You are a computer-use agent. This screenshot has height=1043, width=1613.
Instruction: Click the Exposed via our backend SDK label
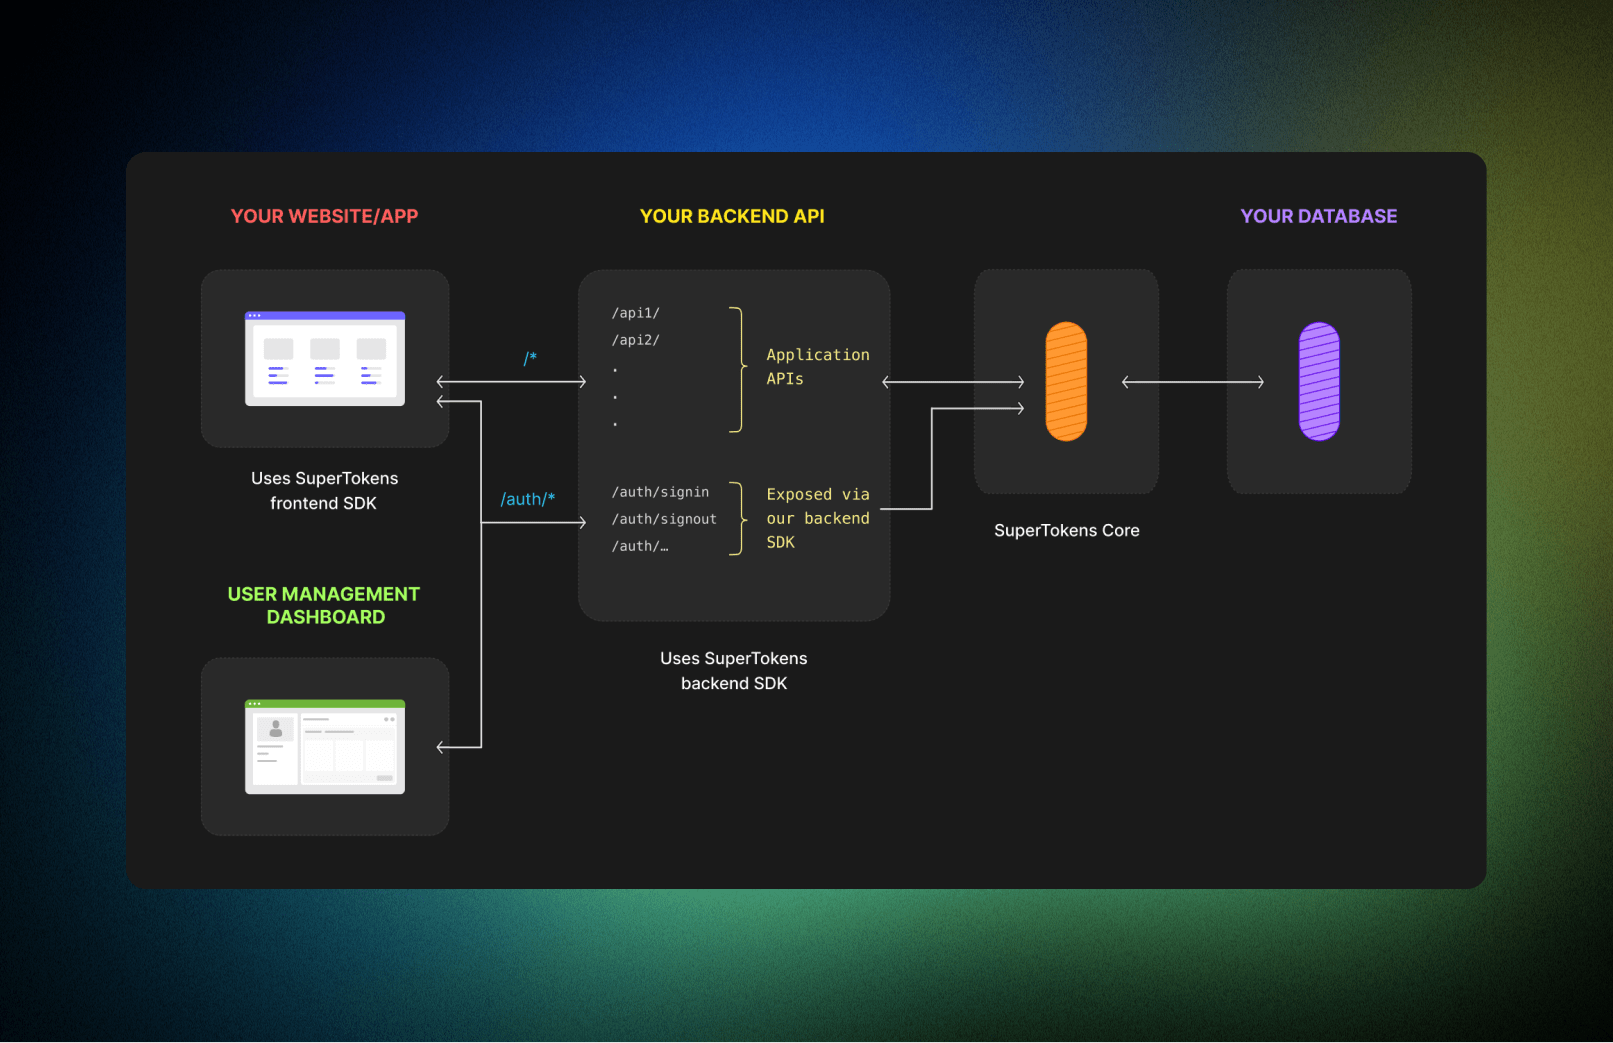(818, 518)
